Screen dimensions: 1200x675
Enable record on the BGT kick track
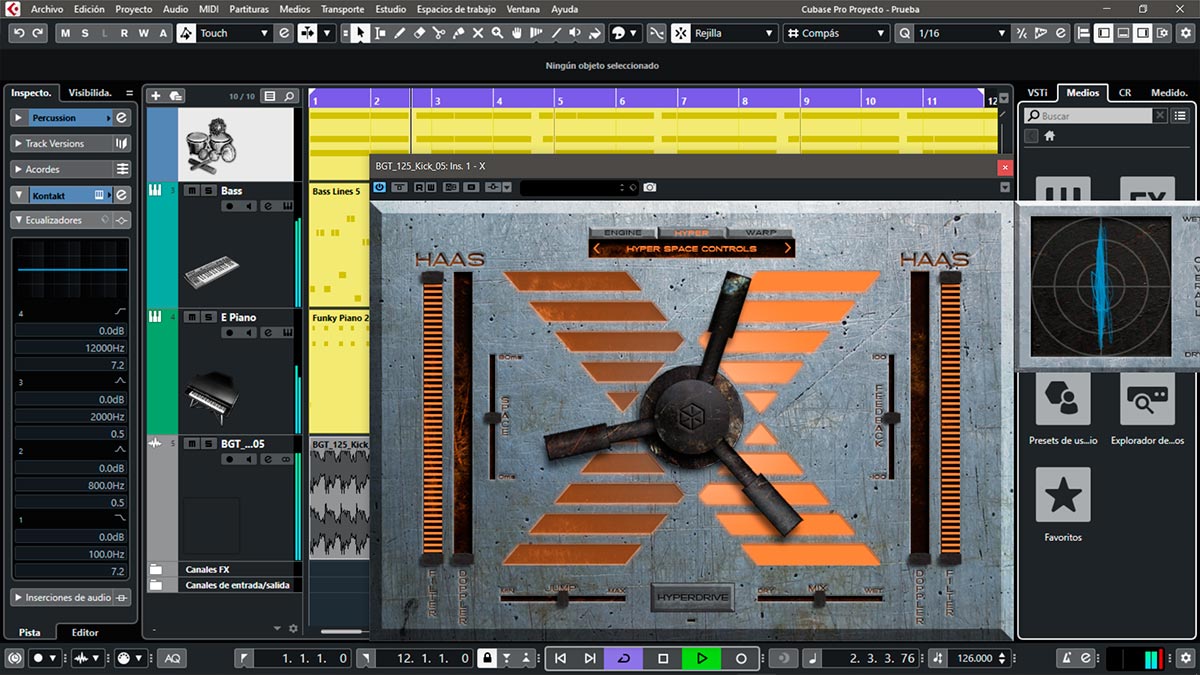pos(231,459)
